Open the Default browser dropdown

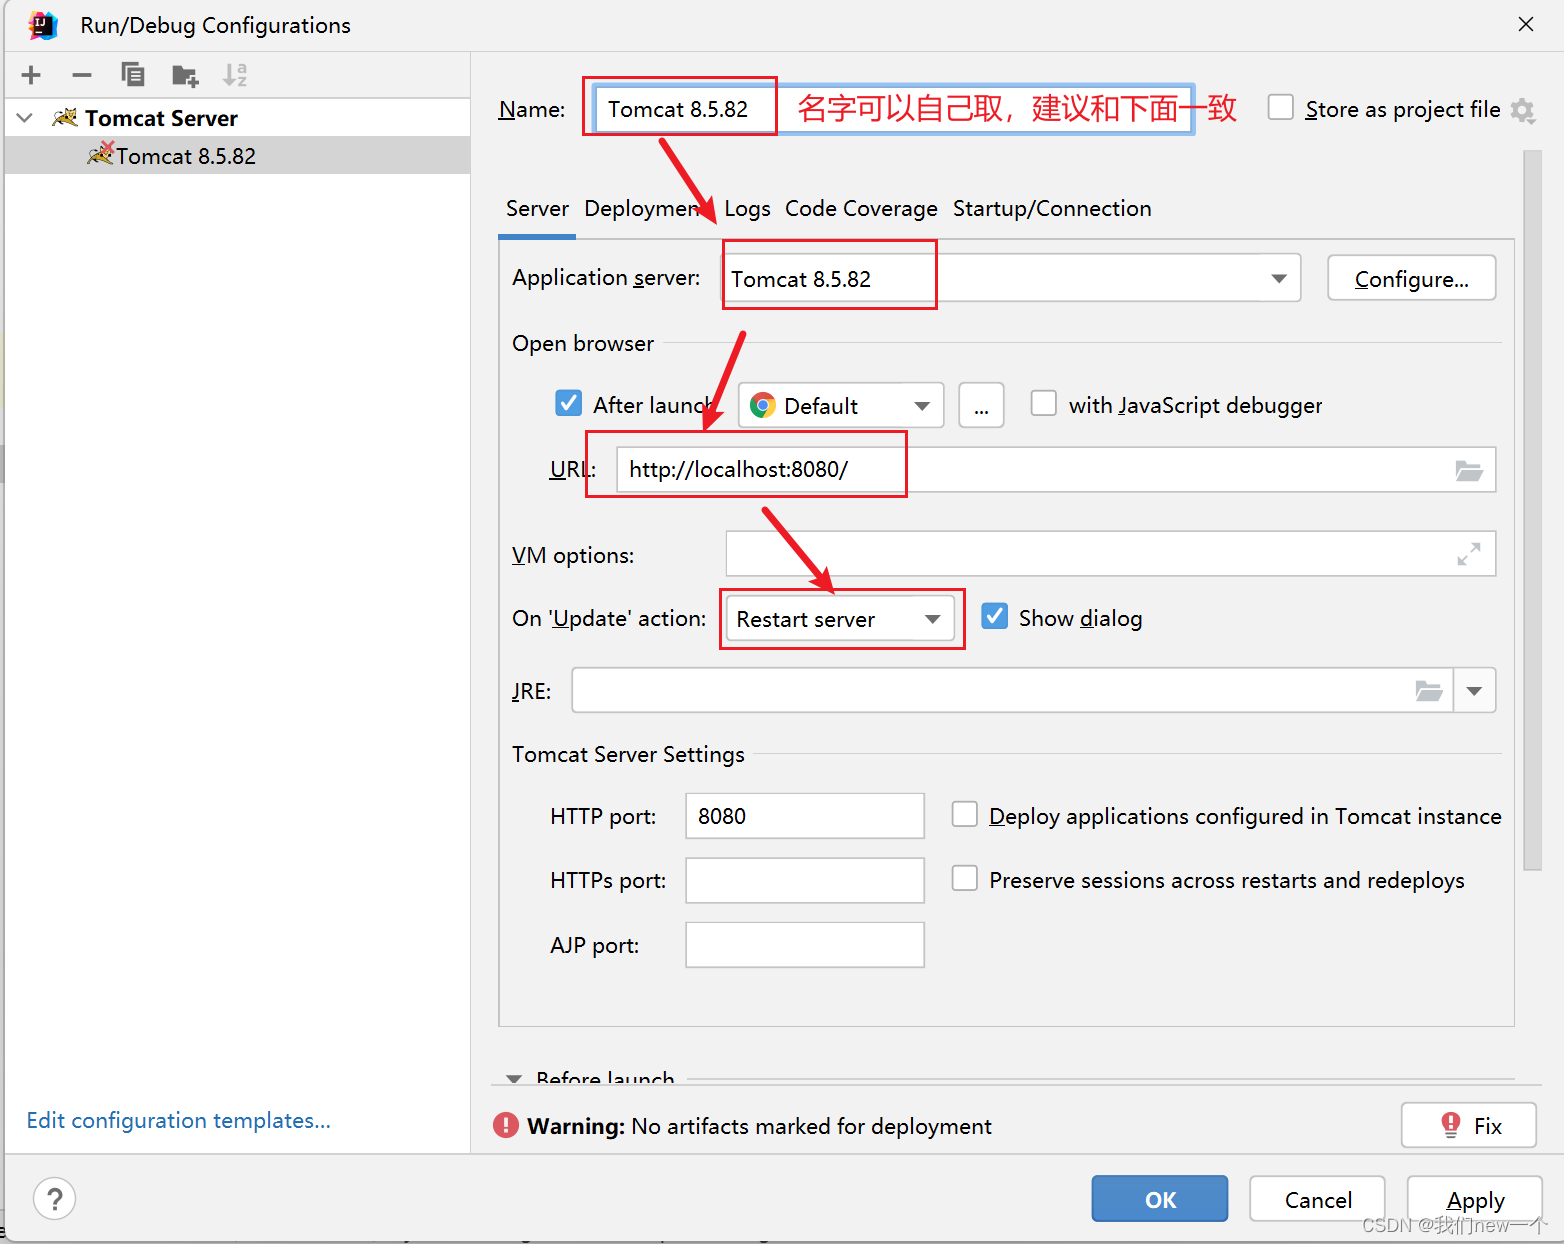pyautogui.click(x=922, y=405)
